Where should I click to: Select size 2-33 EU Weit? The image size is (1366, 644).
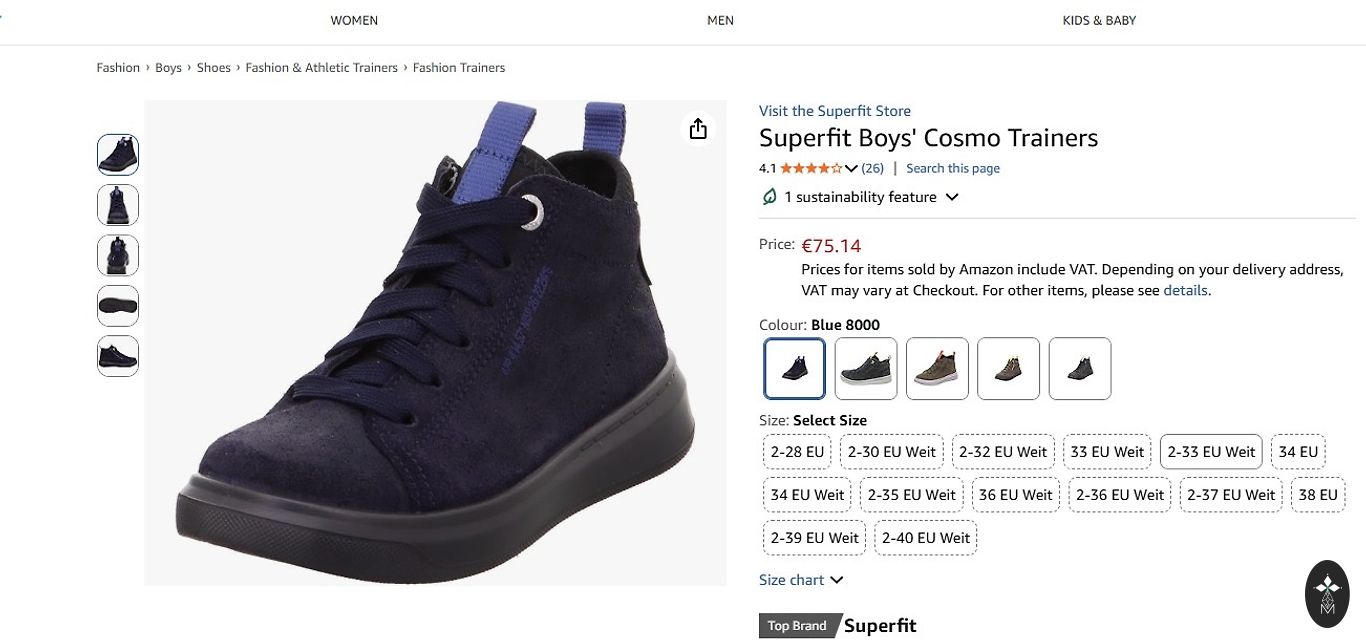pos(1211,452)
